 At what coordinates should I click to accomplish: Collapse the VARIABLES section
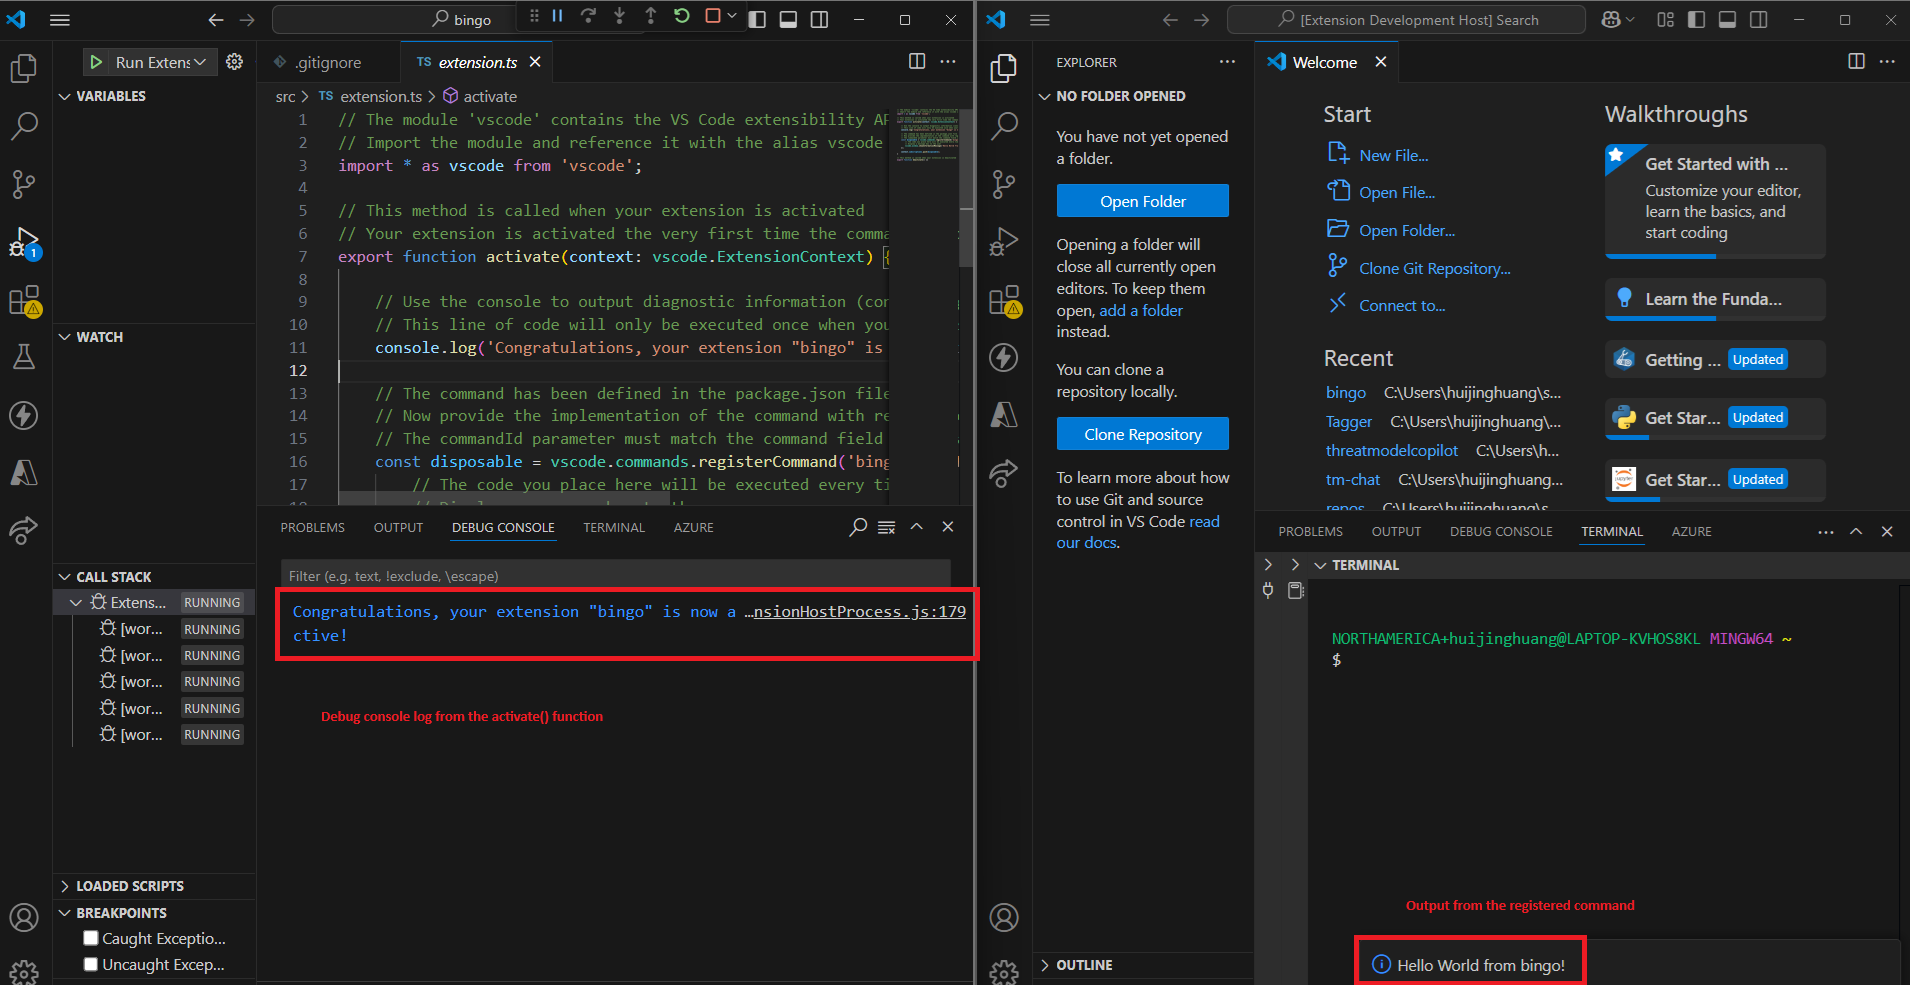coord(65,96)
